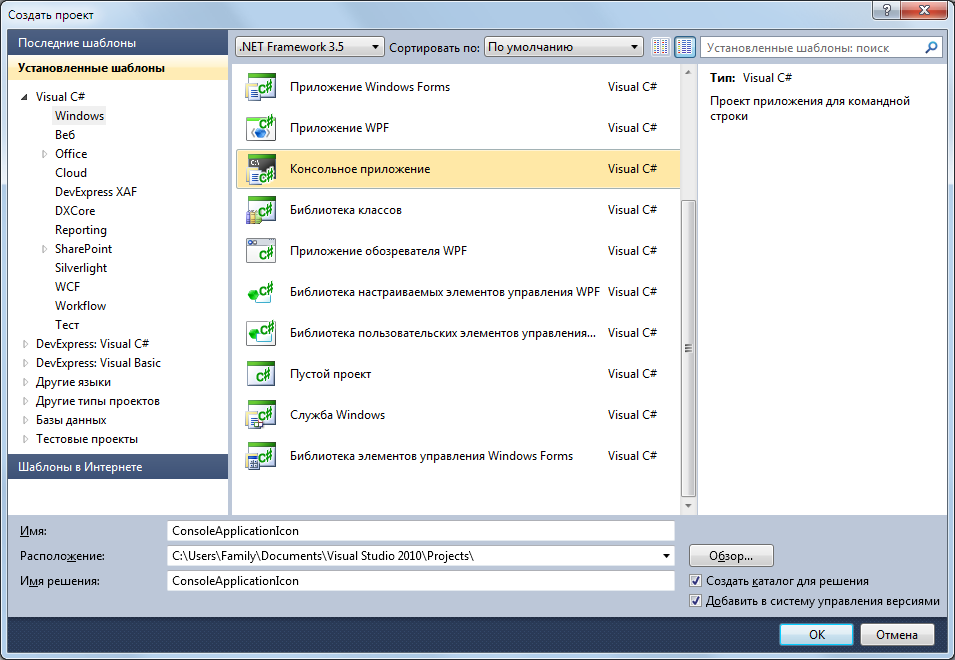Click the Имя project name field
Viewport: 955px width, 660px height.
pos(421,531)
